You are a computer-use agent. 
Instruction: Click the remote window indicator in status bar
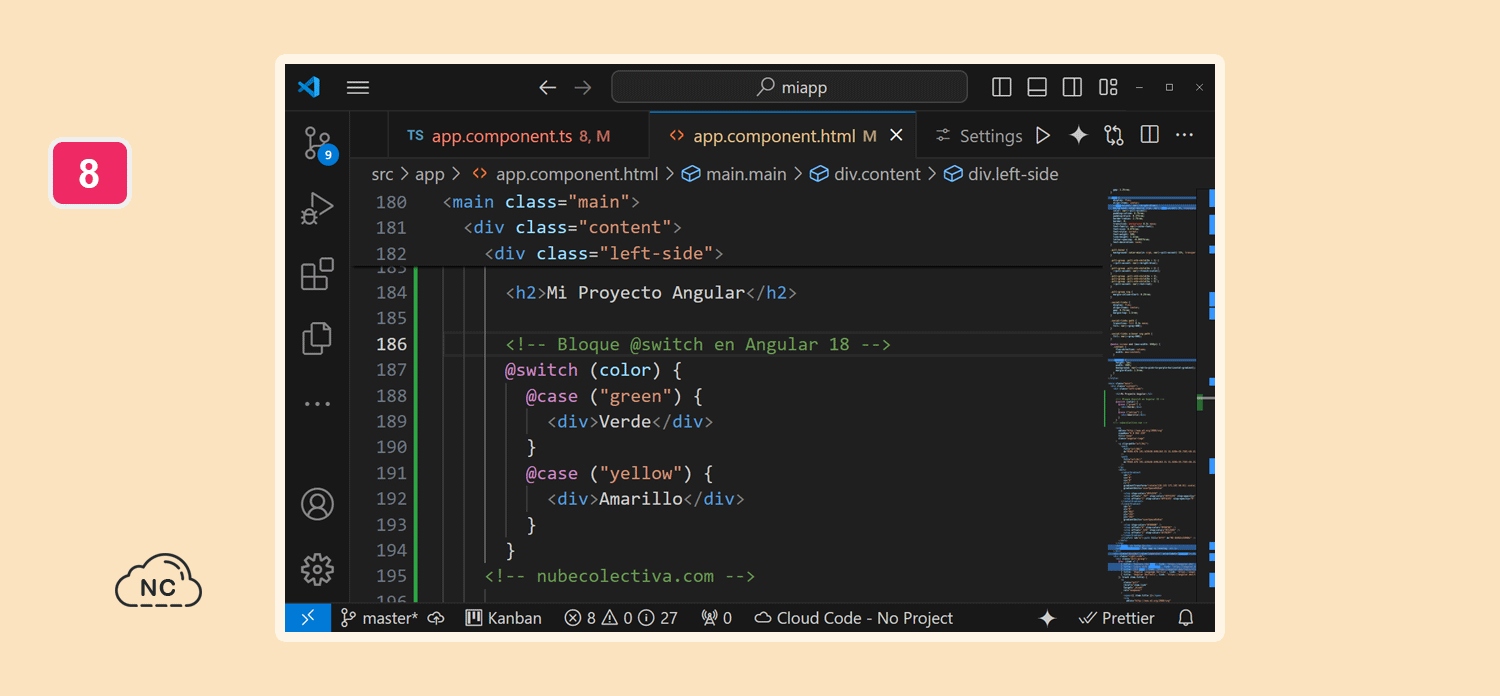(x=307, y=618)
